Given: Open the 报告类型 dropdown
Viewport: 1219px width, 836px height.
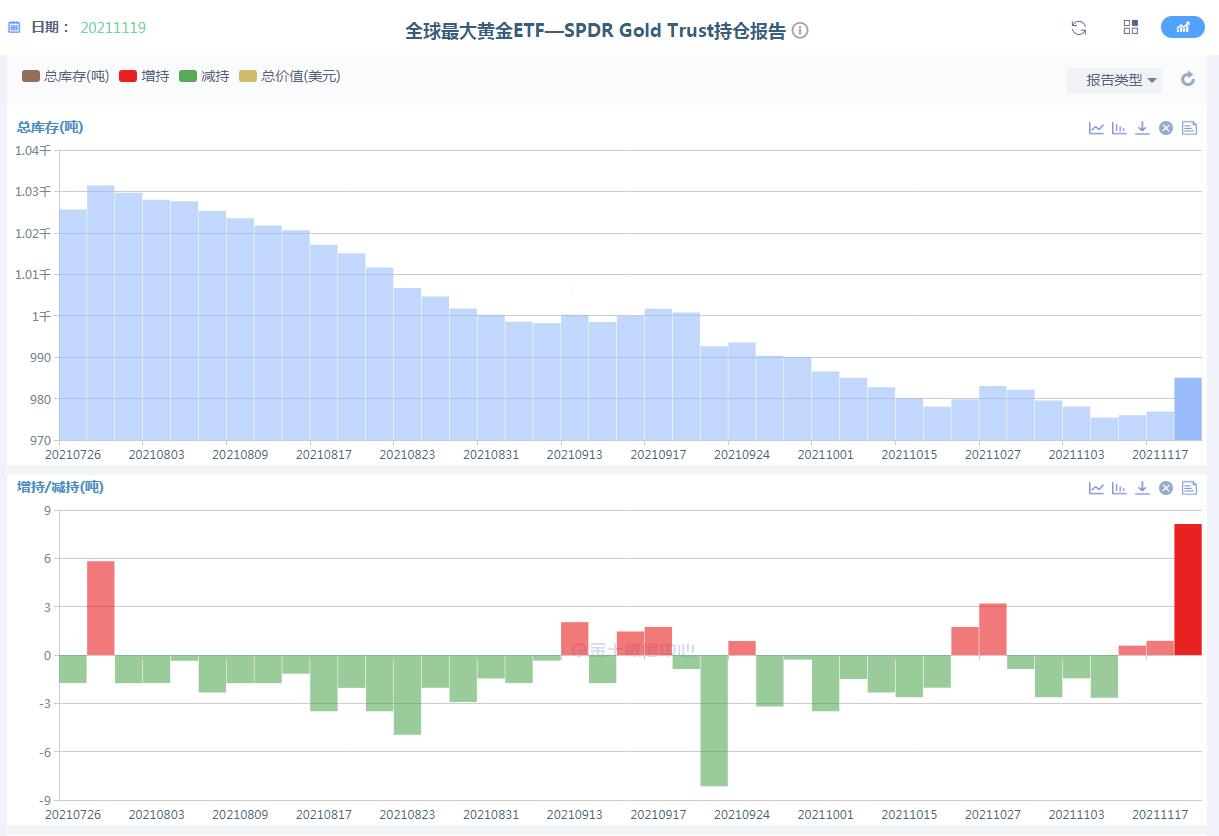Looking at the screenshot, I should pyautogui.click(x=1115, y=80).
